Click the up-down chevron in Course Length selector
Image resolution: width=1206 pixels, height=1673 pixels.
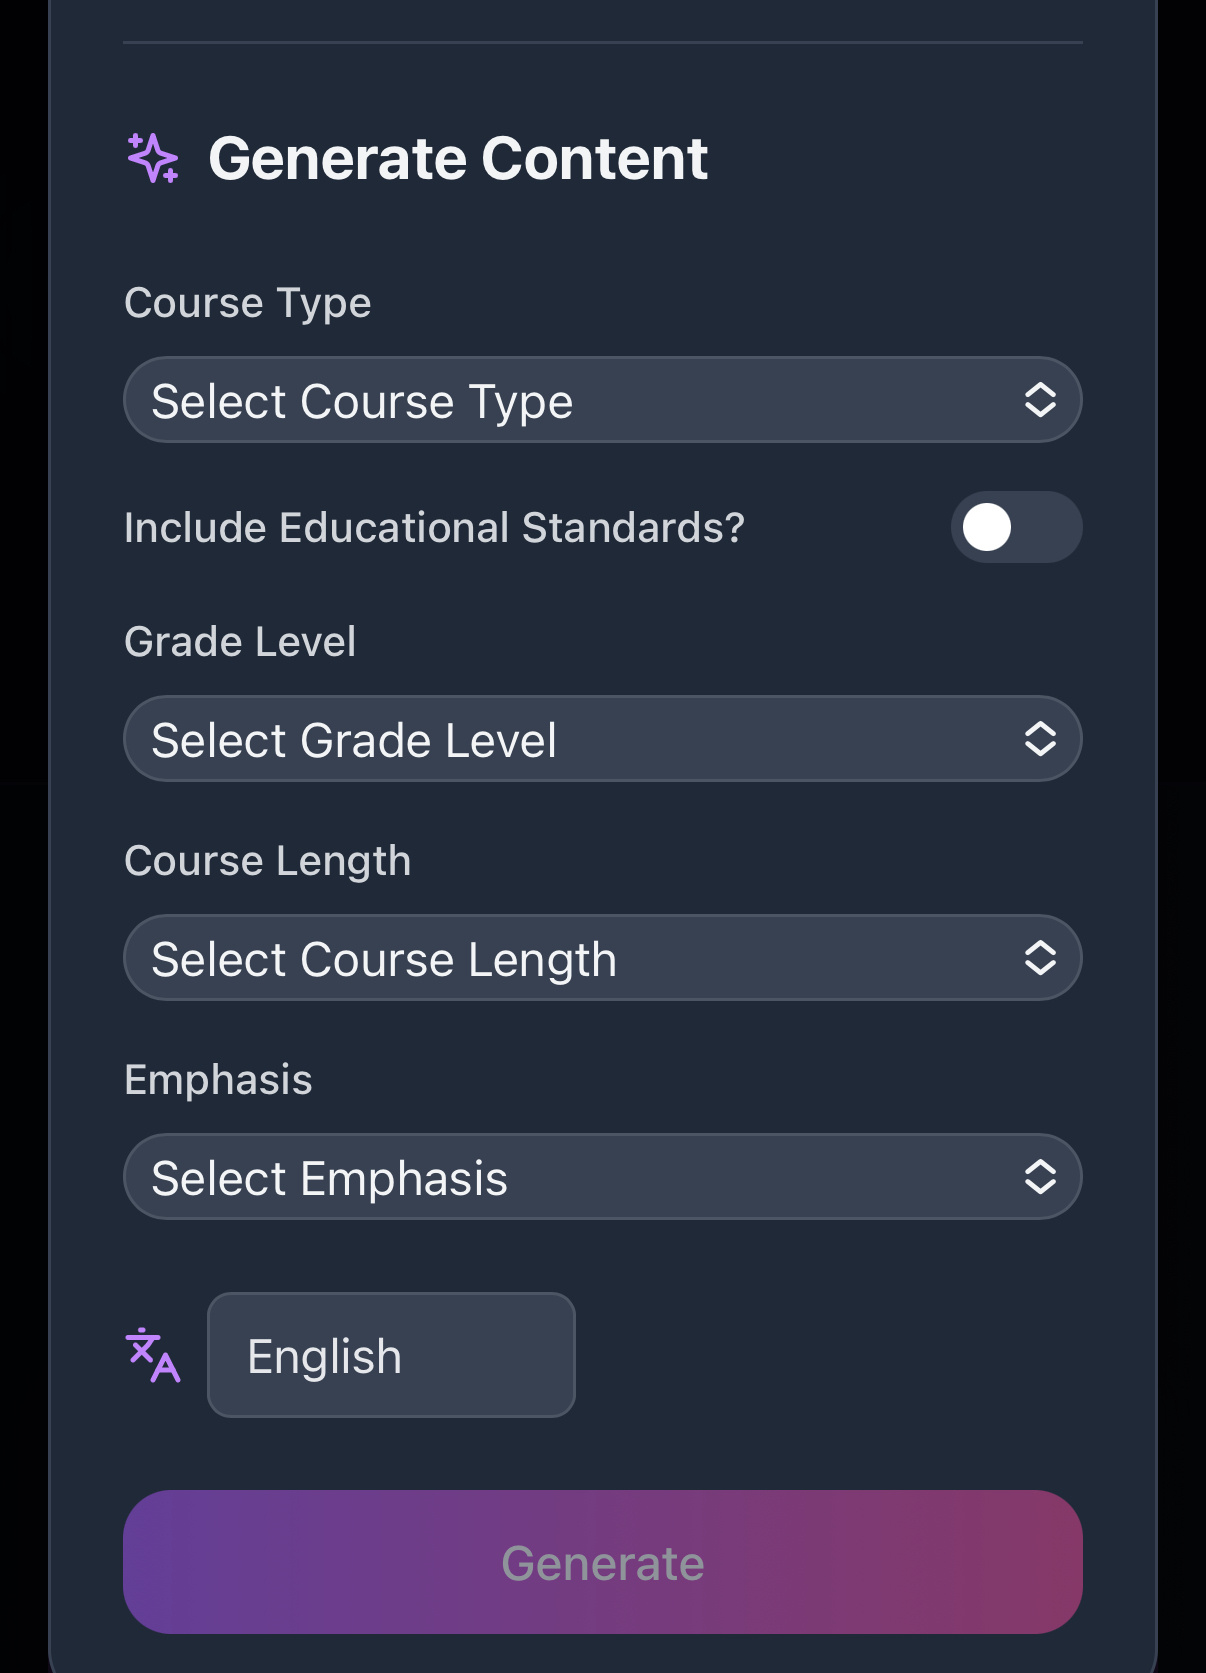point(1040,958)
